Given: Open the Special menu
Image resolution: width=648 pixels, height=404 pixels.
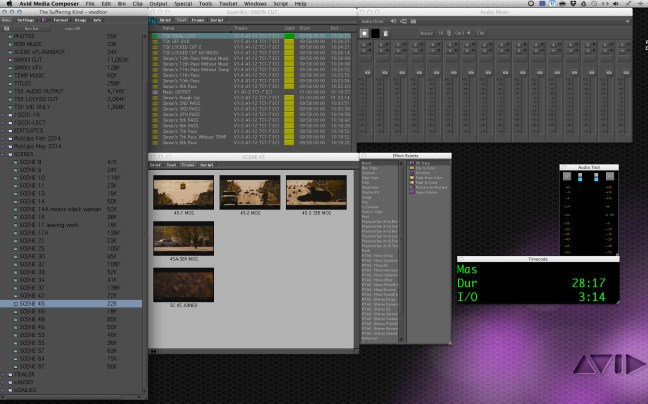Looking at the screenshot, I should click(178, 5).
